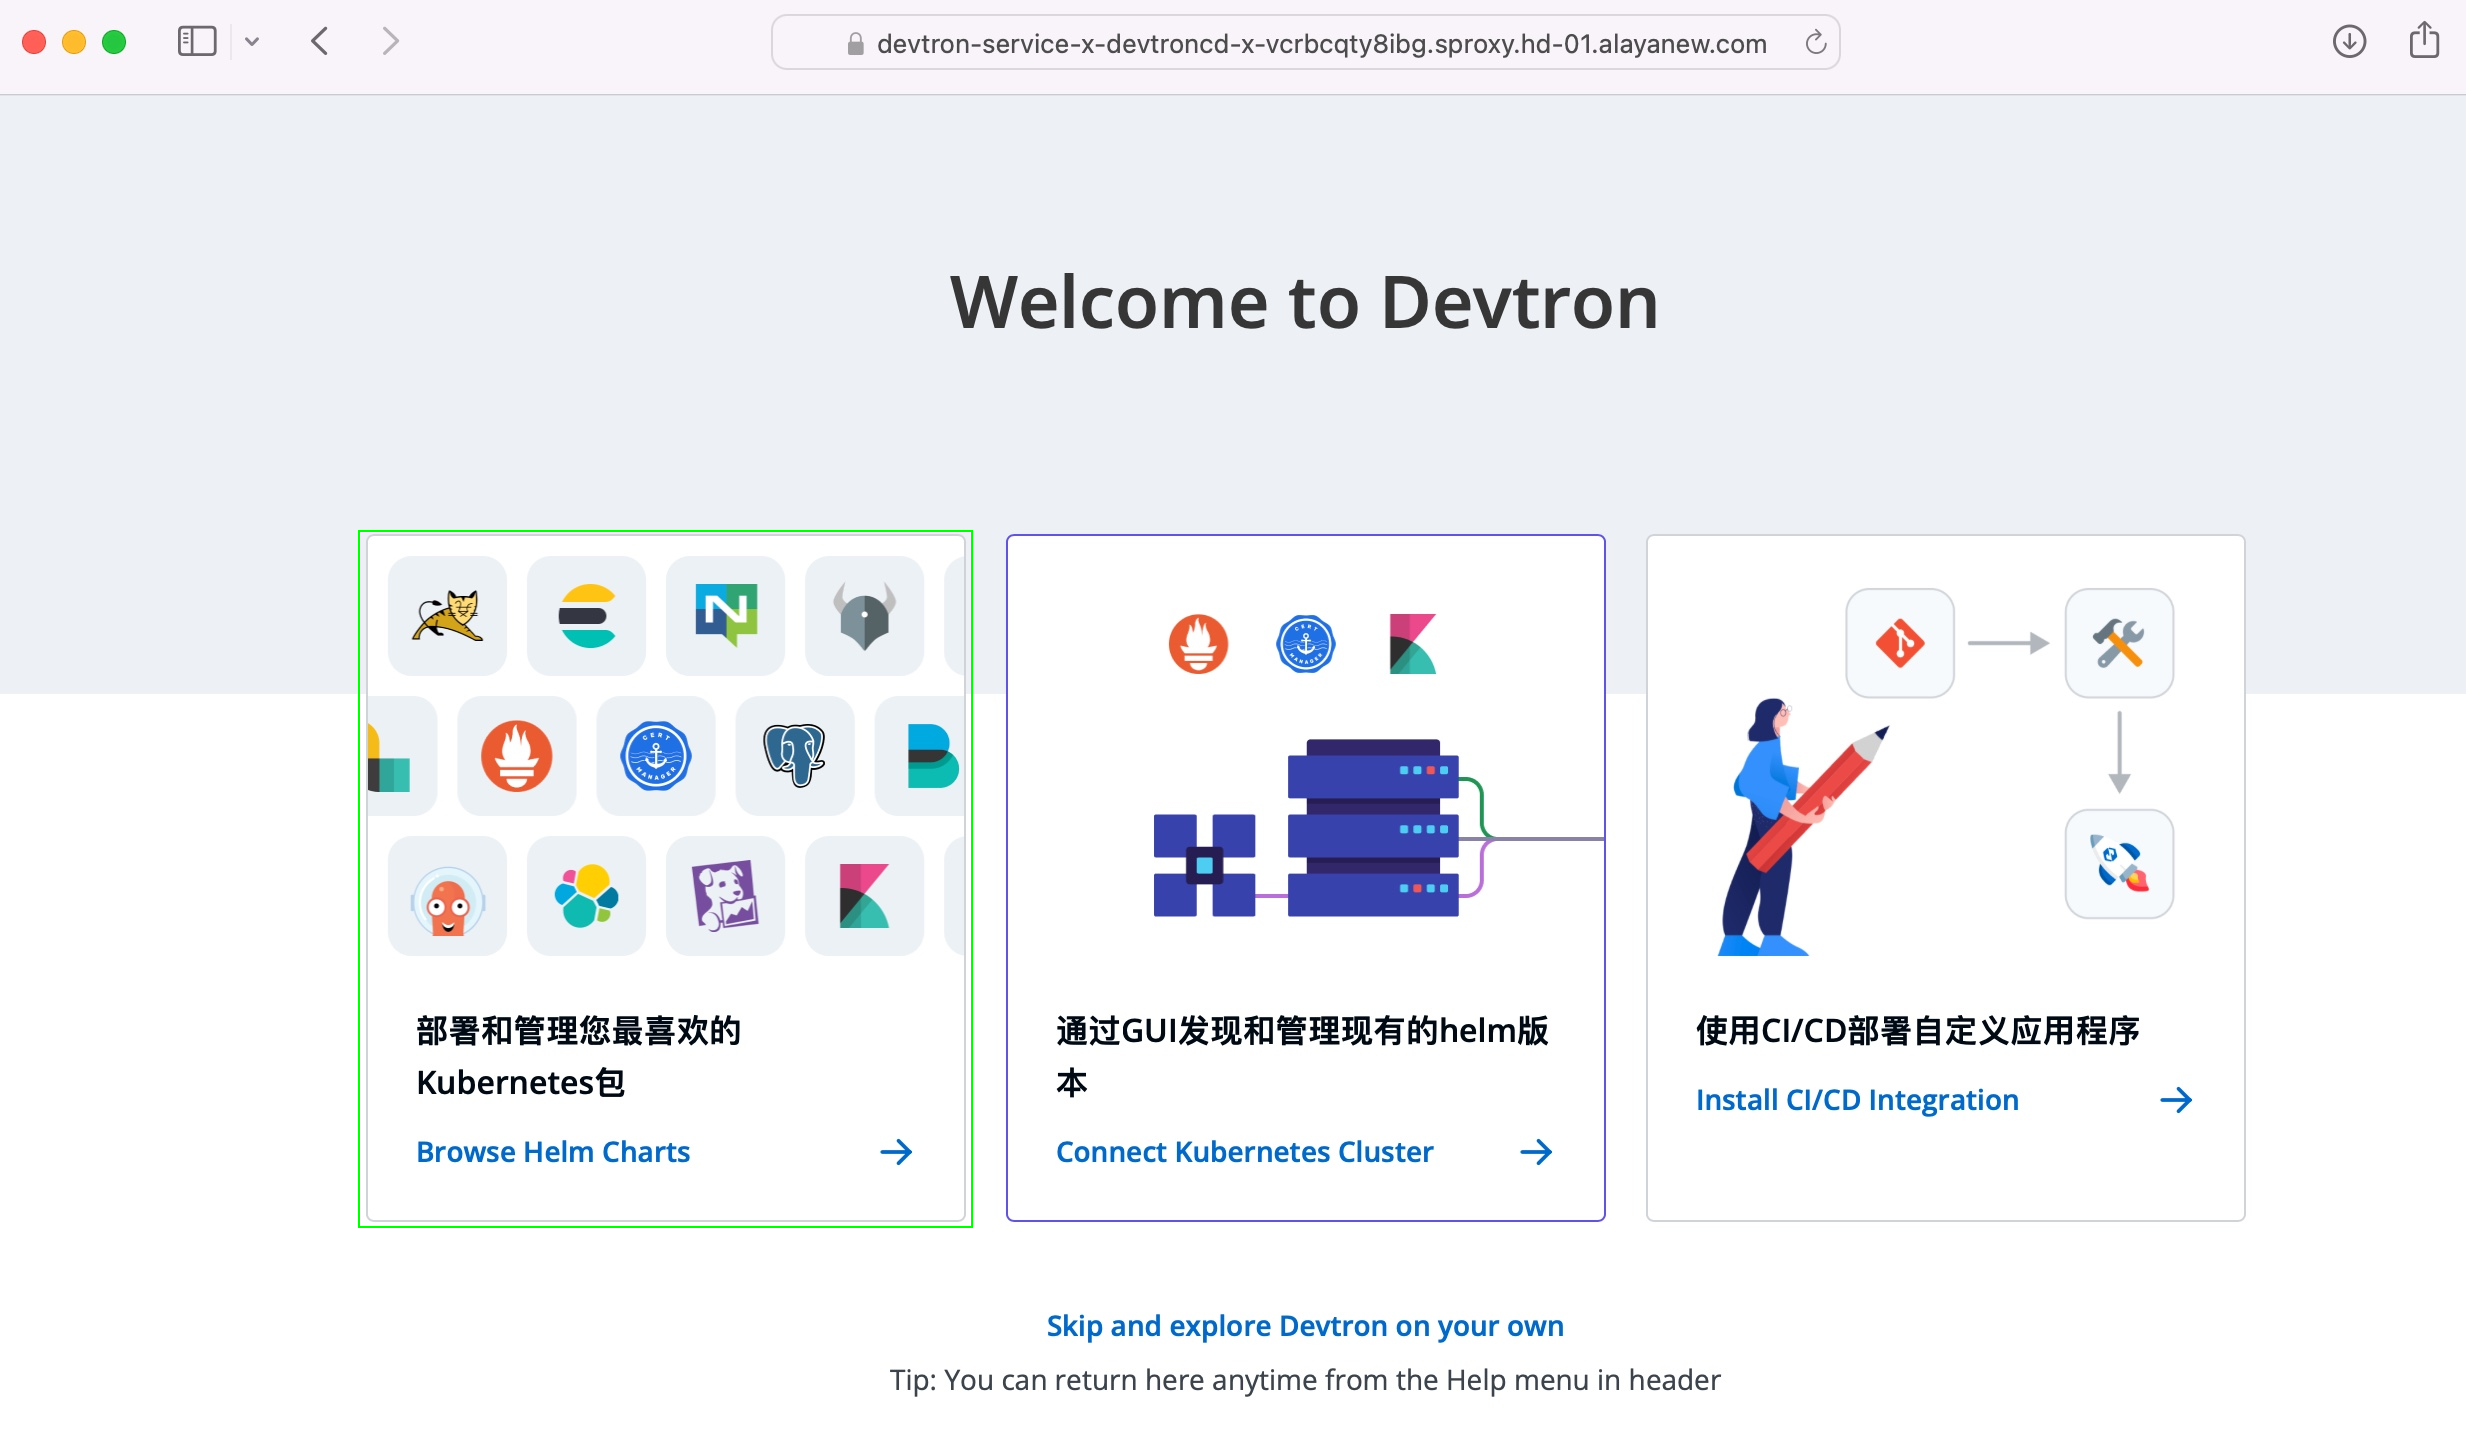Click the Datadog dog logo tile
The image size is (2466, 1438).
[726, 896]
